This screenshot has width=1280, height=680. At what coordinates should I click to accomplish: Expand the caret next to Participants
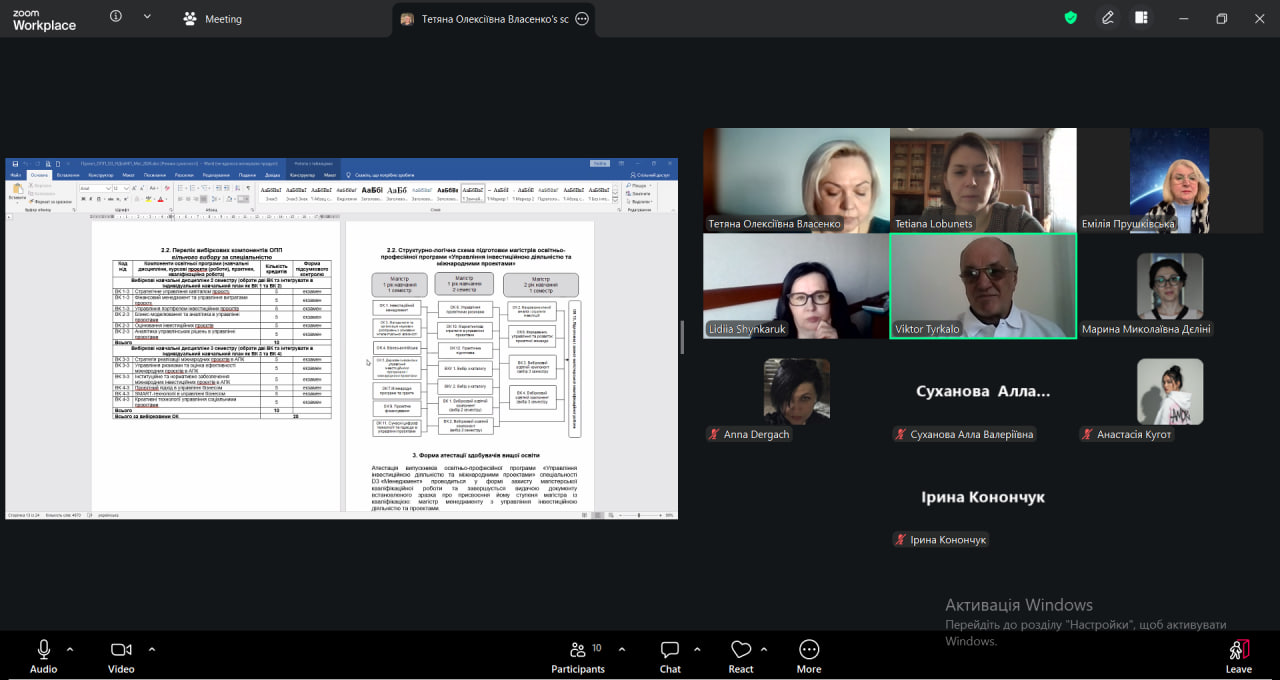[622, 649]
